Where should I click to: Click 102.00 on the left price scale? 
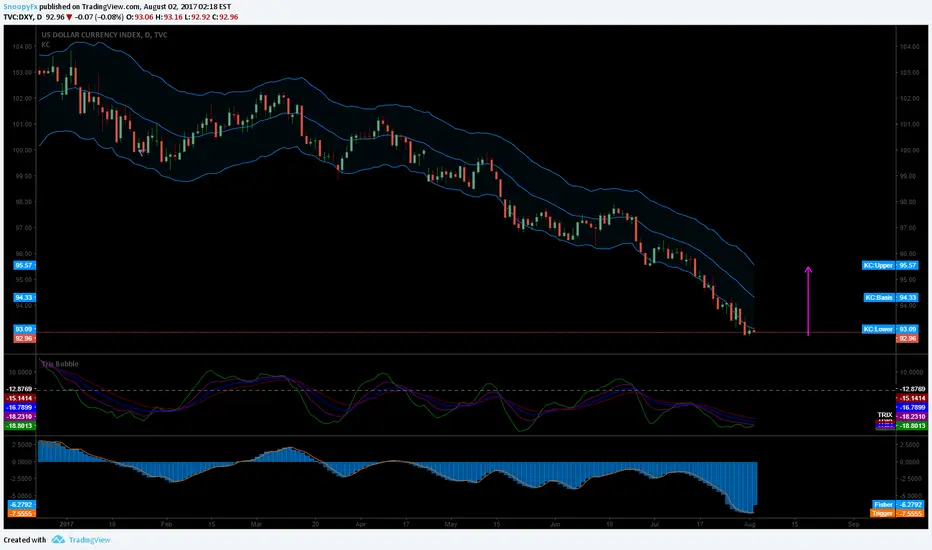[24, 99]
